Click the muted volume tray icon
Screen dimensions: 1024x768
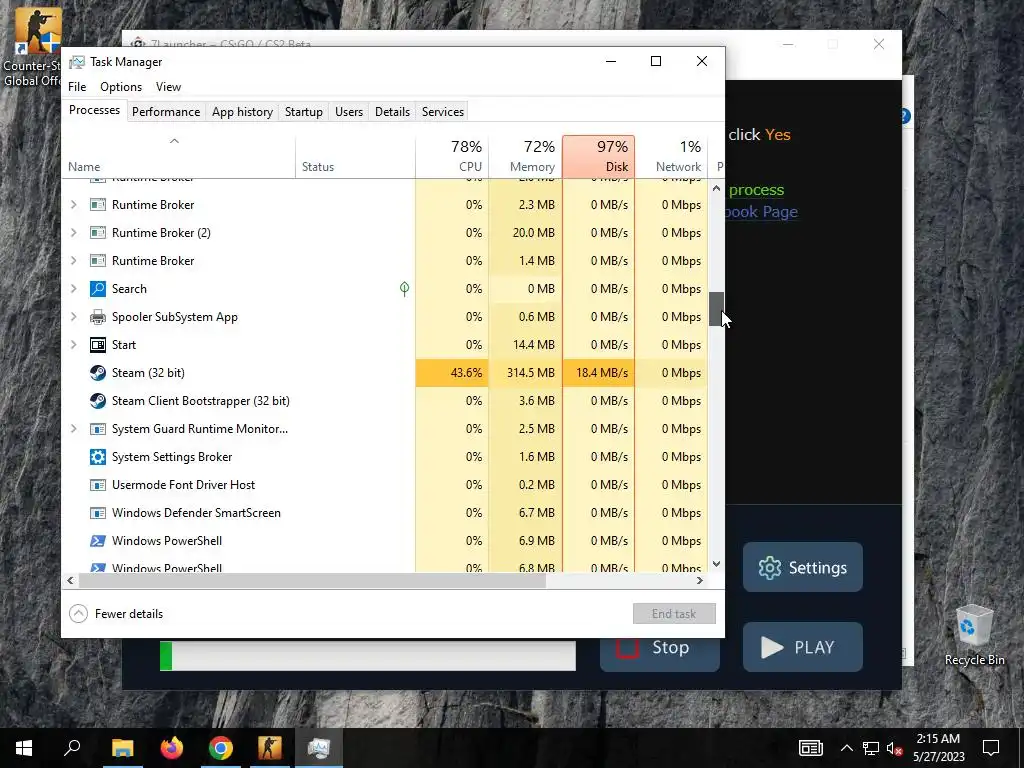click(x=895, y=748)
